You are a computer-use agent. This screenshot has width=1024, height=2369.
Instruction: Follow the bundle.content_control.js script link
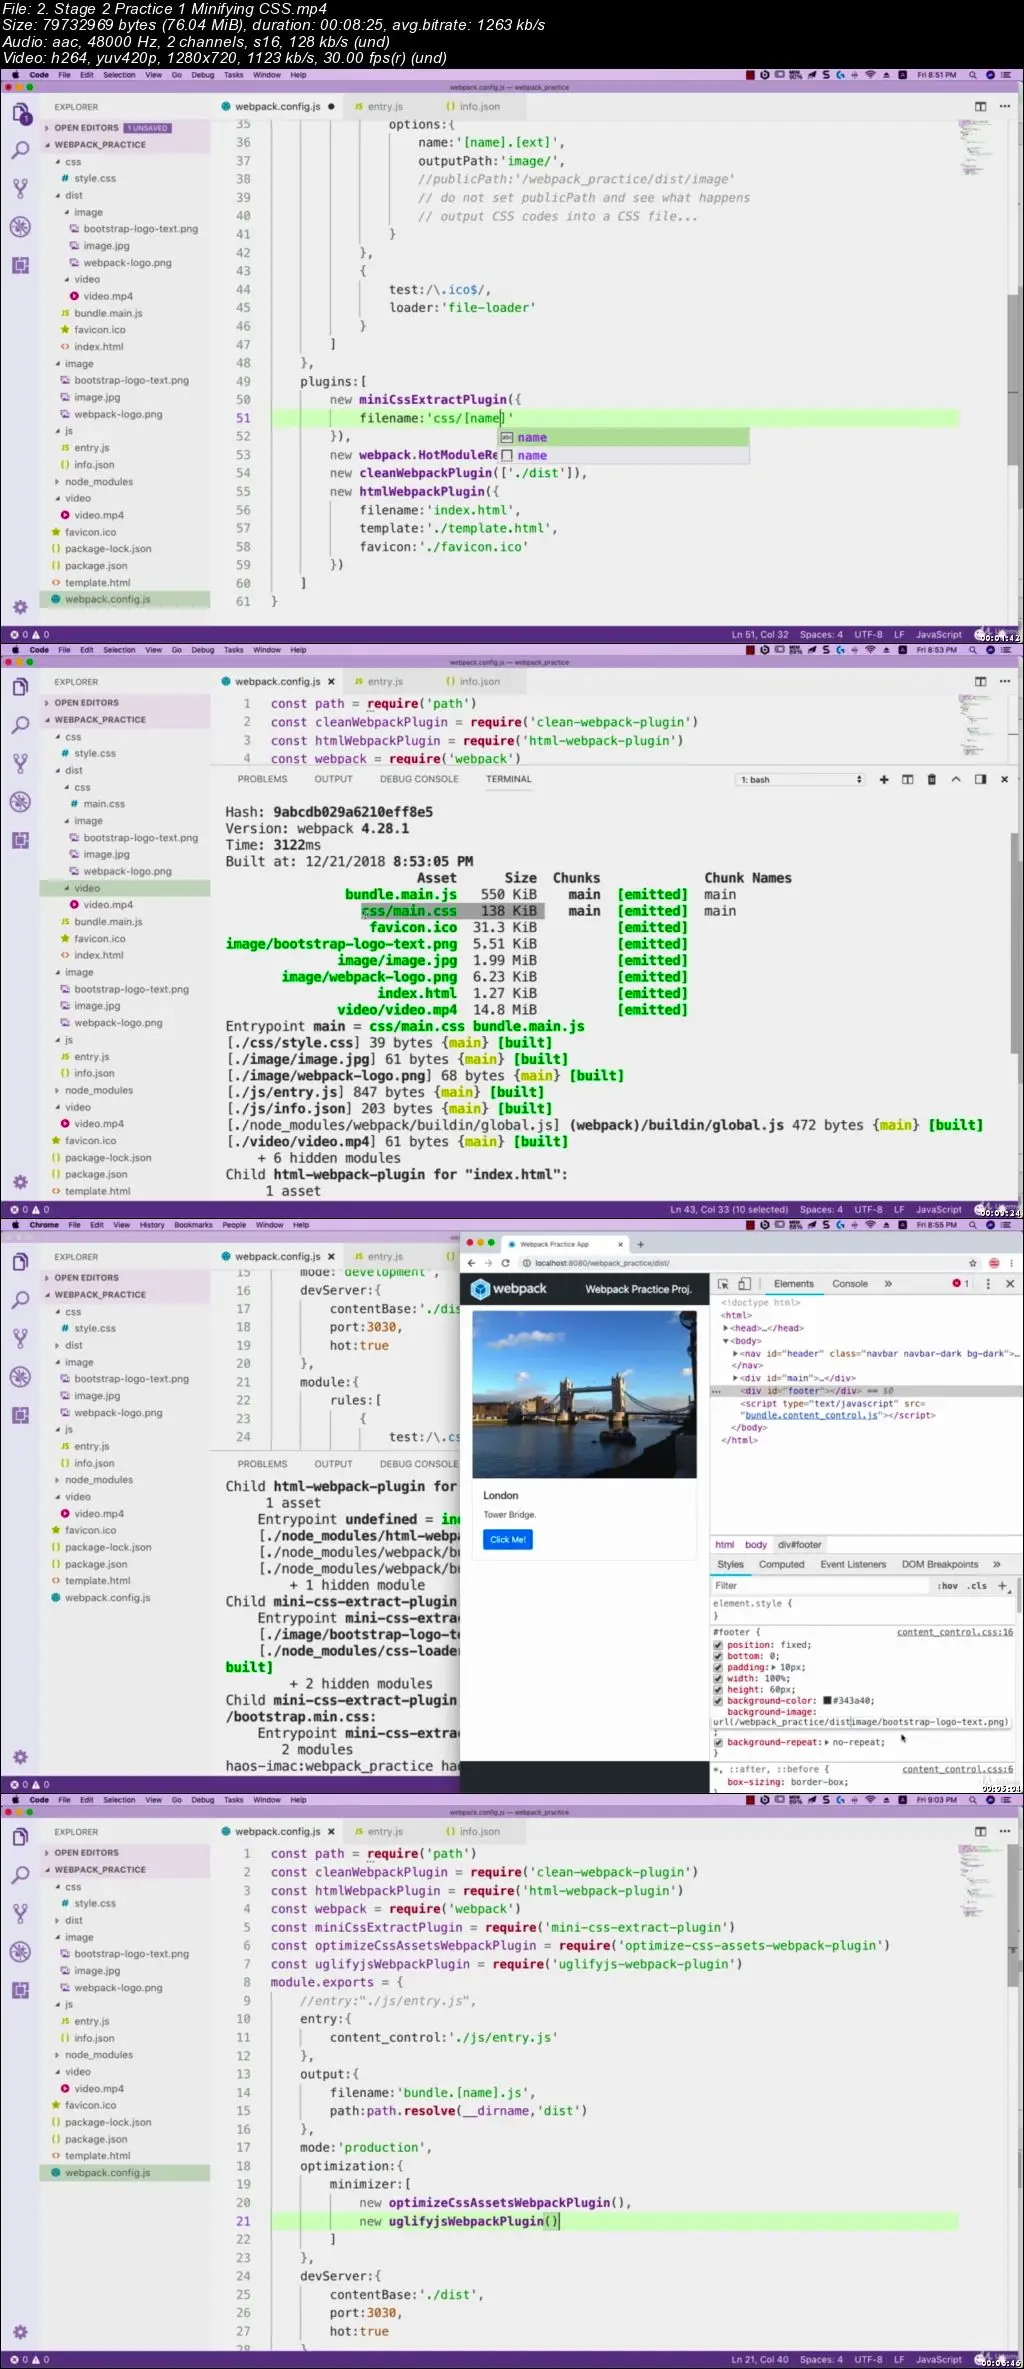811,1415
